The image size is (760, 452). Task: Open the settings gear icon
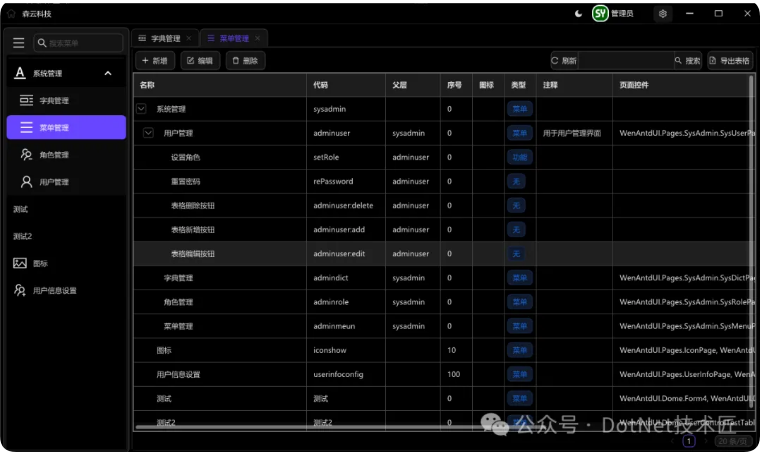[663, 14]
